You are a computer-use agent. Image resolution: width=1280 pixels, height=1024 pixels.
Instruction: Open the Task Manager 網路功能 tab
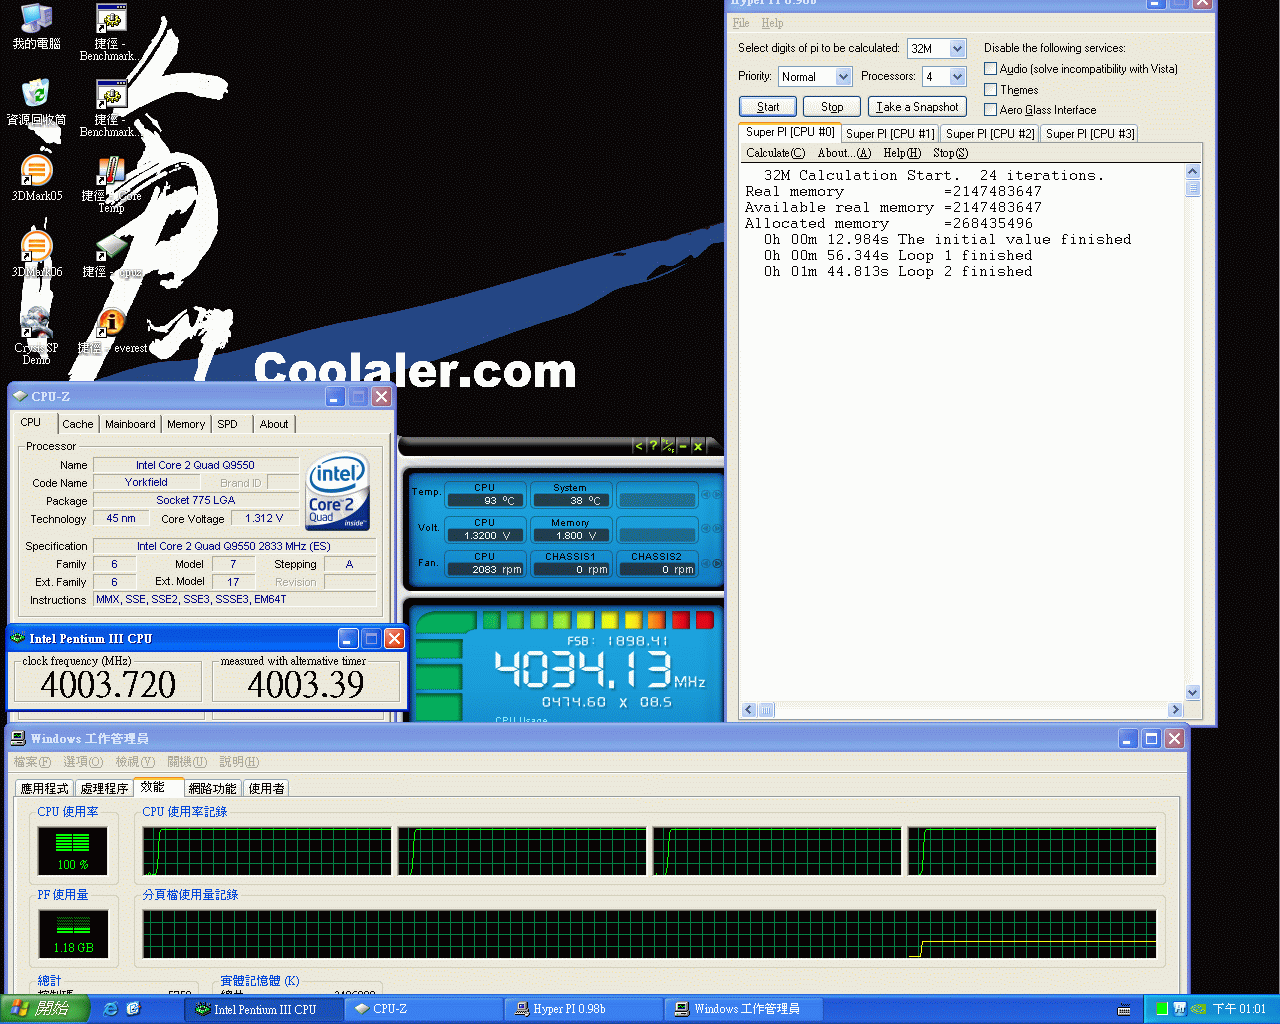212,788
